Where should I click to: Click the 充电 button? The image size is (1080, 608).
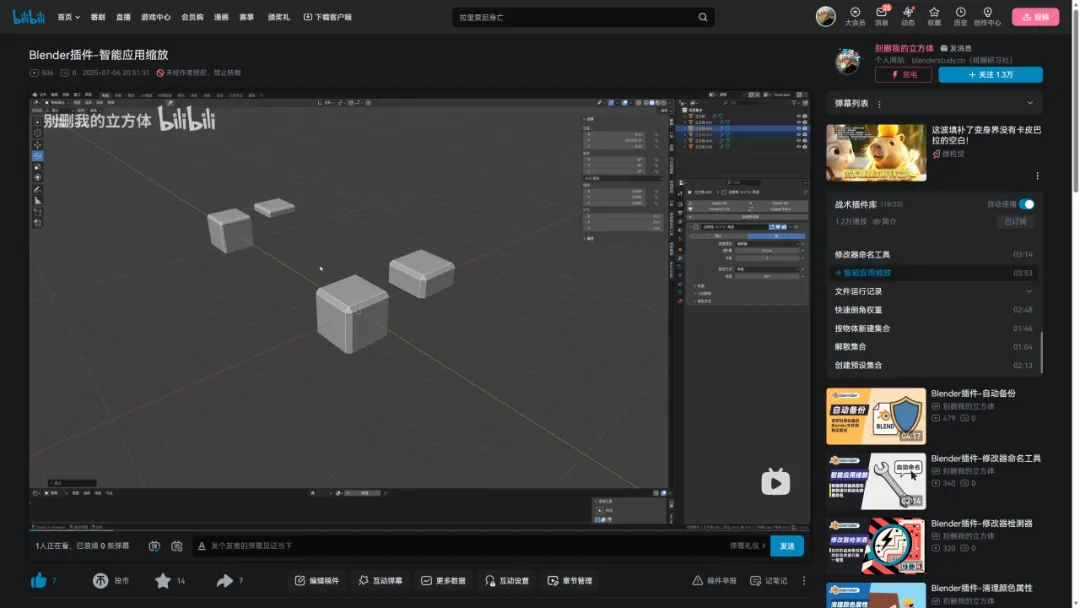[x=903, y=74]
